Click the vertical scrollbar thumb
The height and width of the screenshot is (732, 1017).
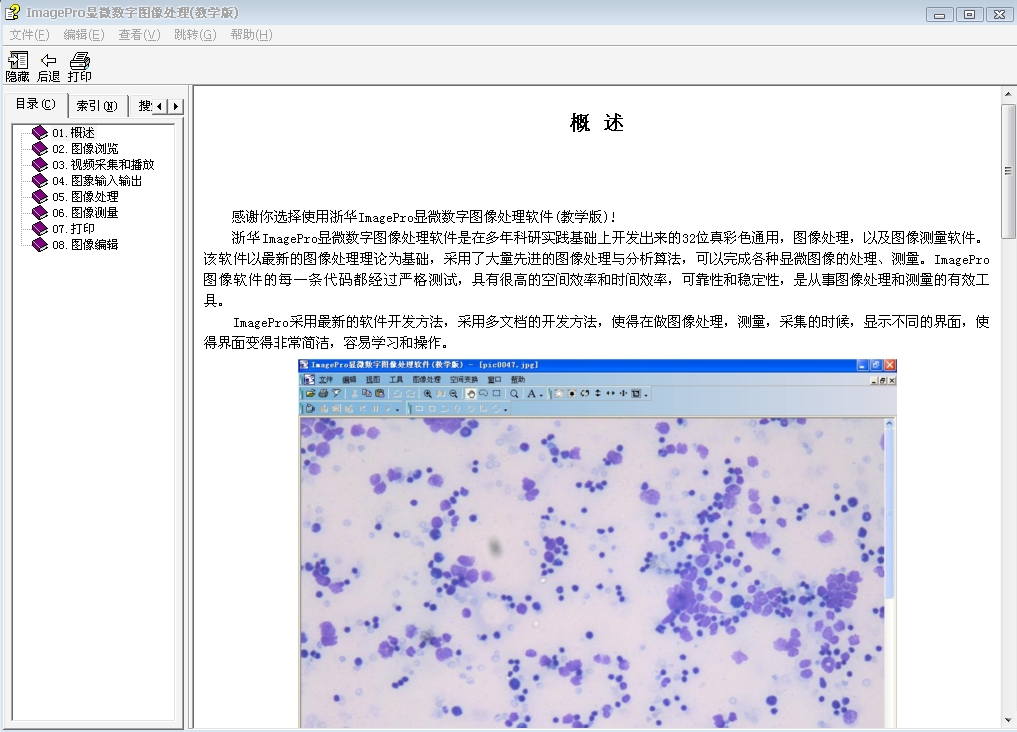tap(1009, 171)
